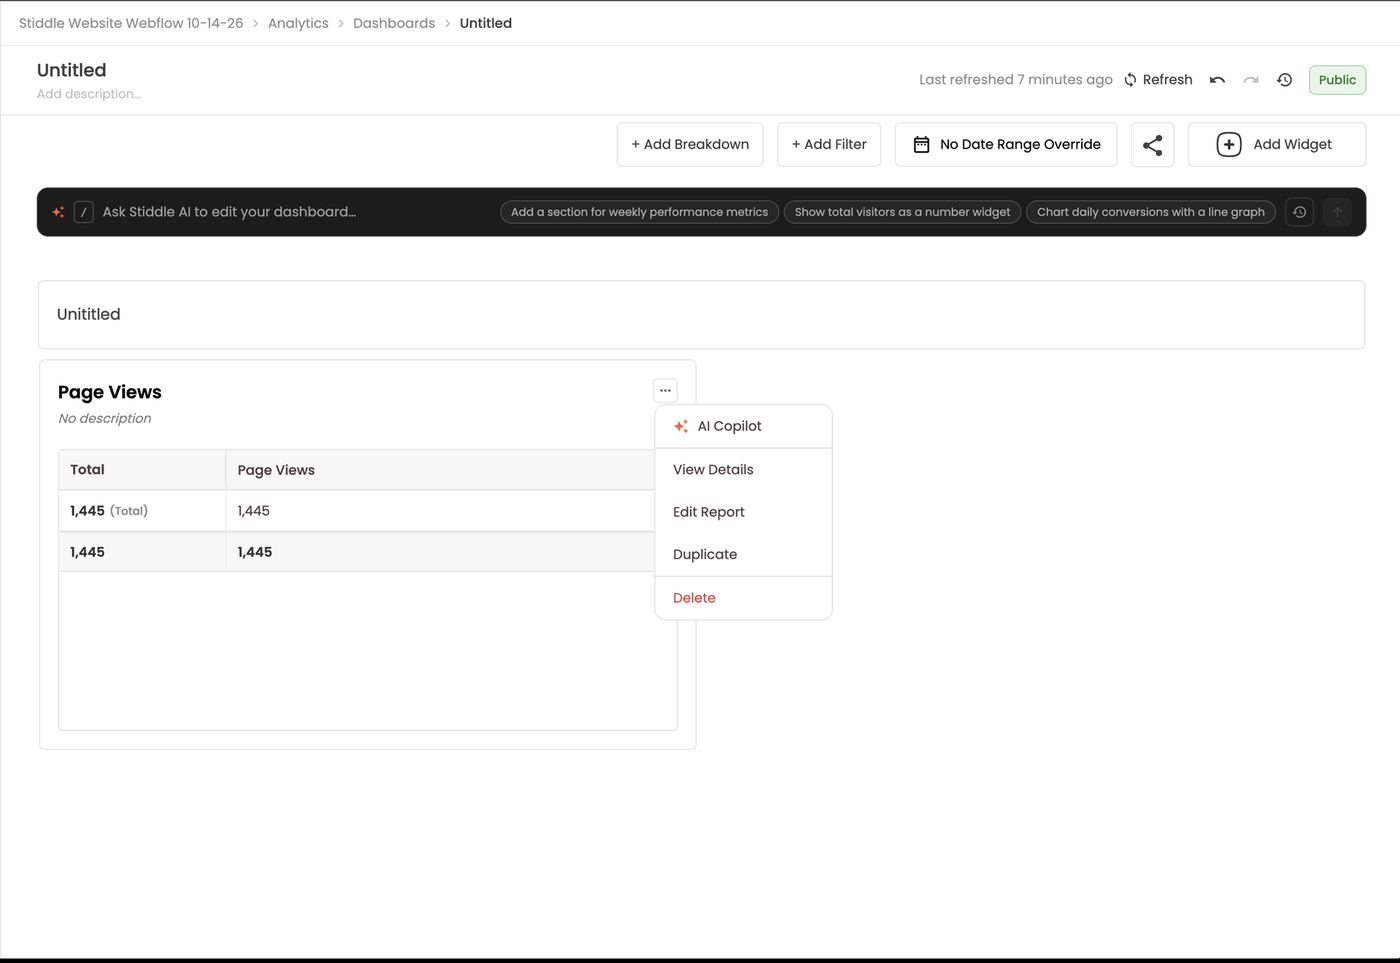This screenshot has width=1400, height=963.
Task: Click the No description text in widget
Action: pos(105,418)
